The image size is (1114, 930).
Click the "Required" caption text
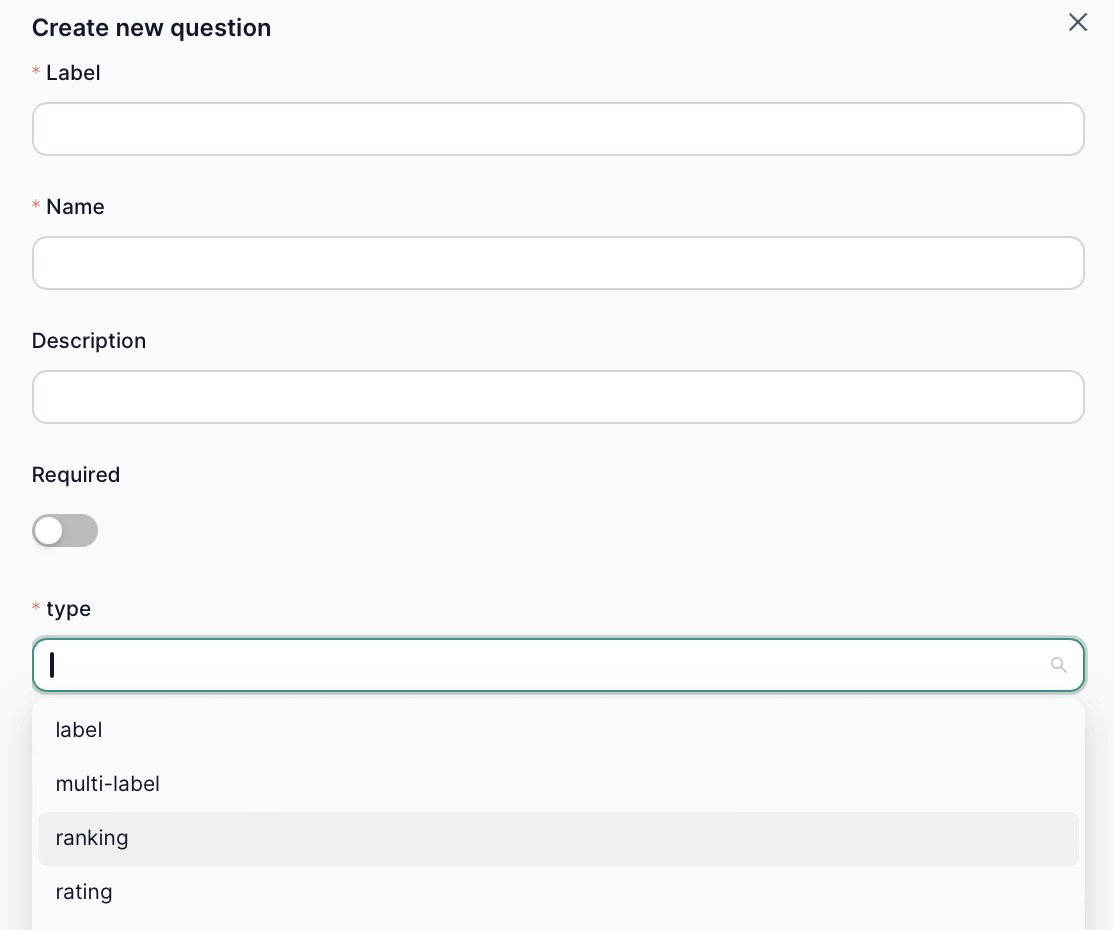pyautogui.click(x=76, y=475)
